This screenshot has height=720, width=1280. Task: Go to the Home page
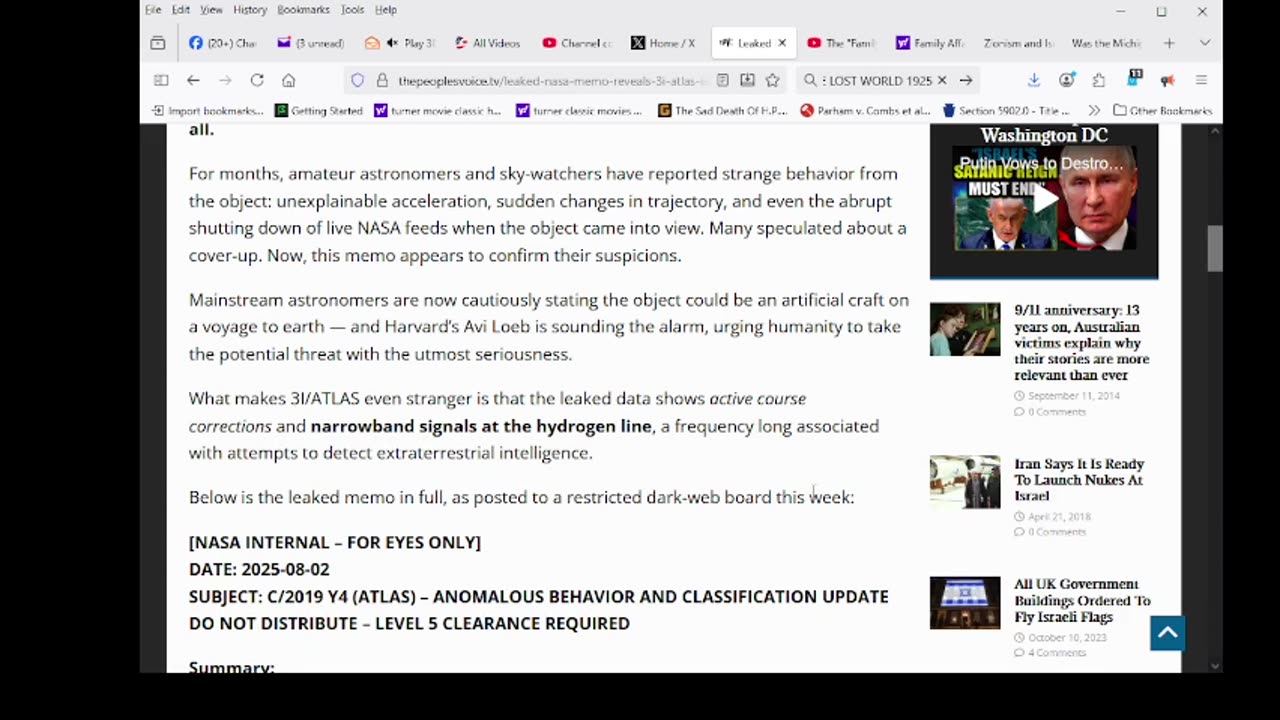coord(288,80)
